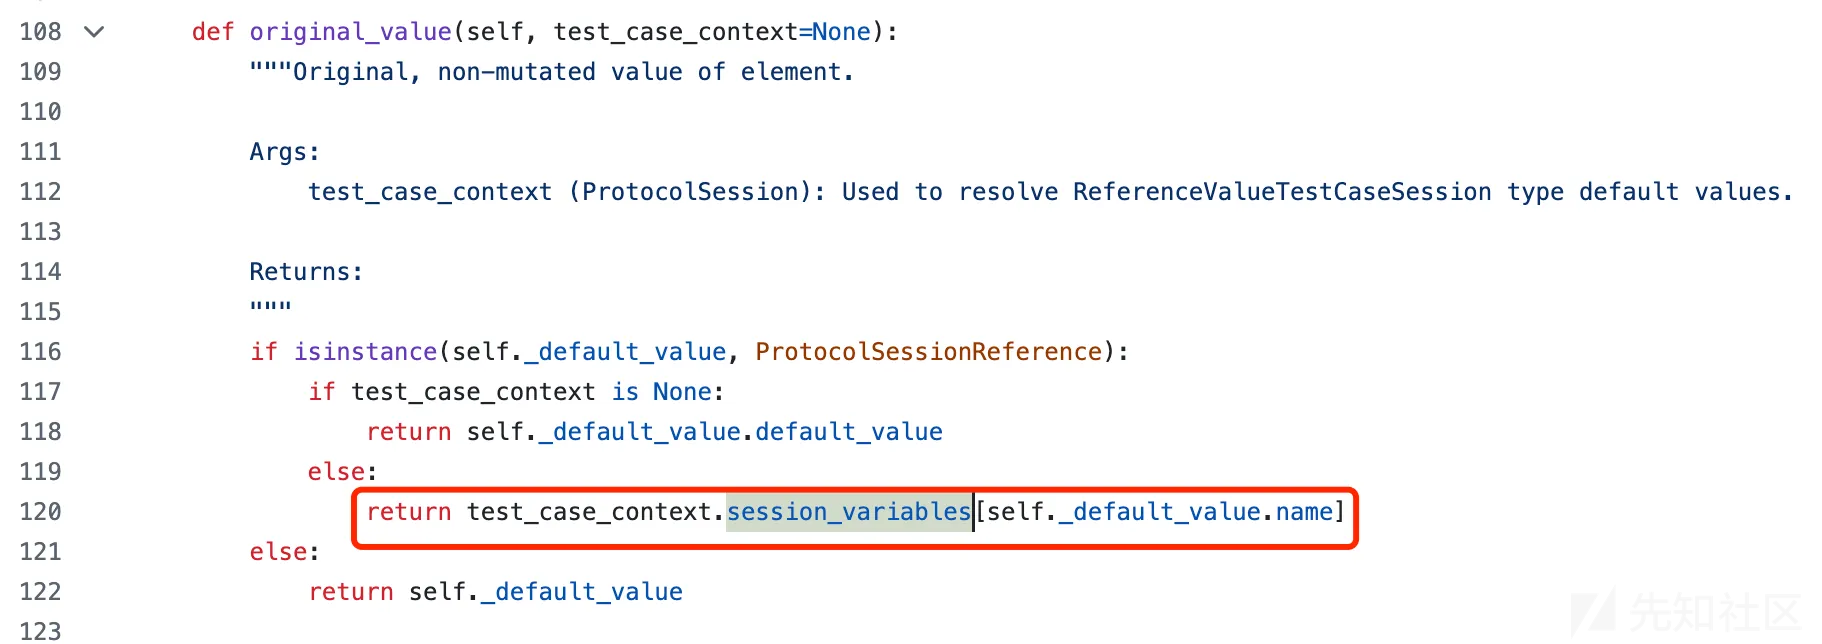Screen dimensions: 1822x644
Task: Click the highlighted session_variables token
Action: [849, 512]
